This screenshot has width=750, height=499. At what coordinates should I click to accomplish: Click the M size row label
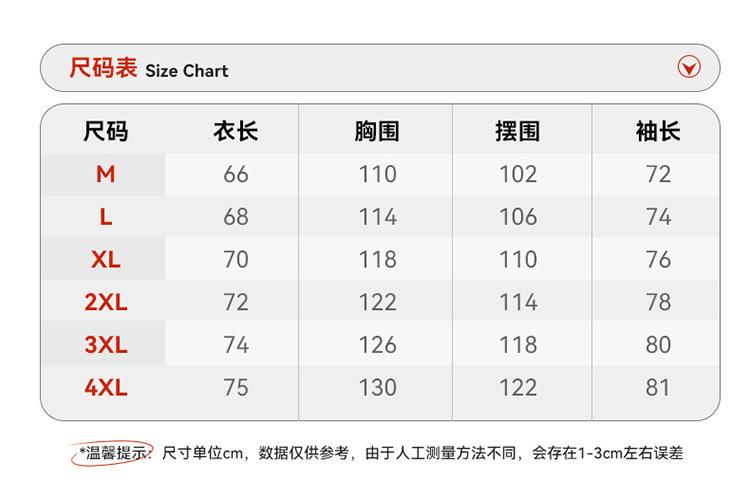click(x=106, y=174)
